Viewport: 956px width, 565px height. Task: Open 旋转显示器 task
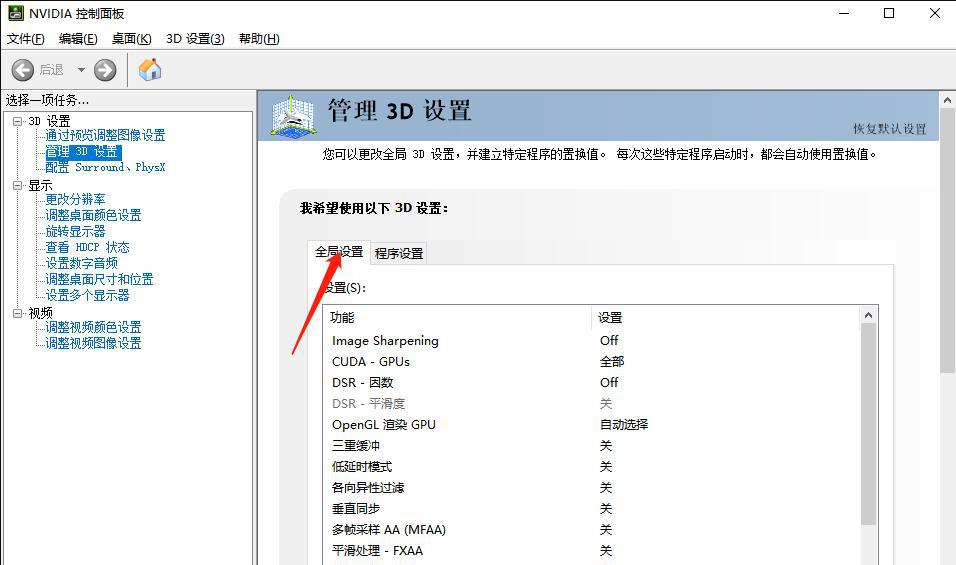tap(76, 231)
